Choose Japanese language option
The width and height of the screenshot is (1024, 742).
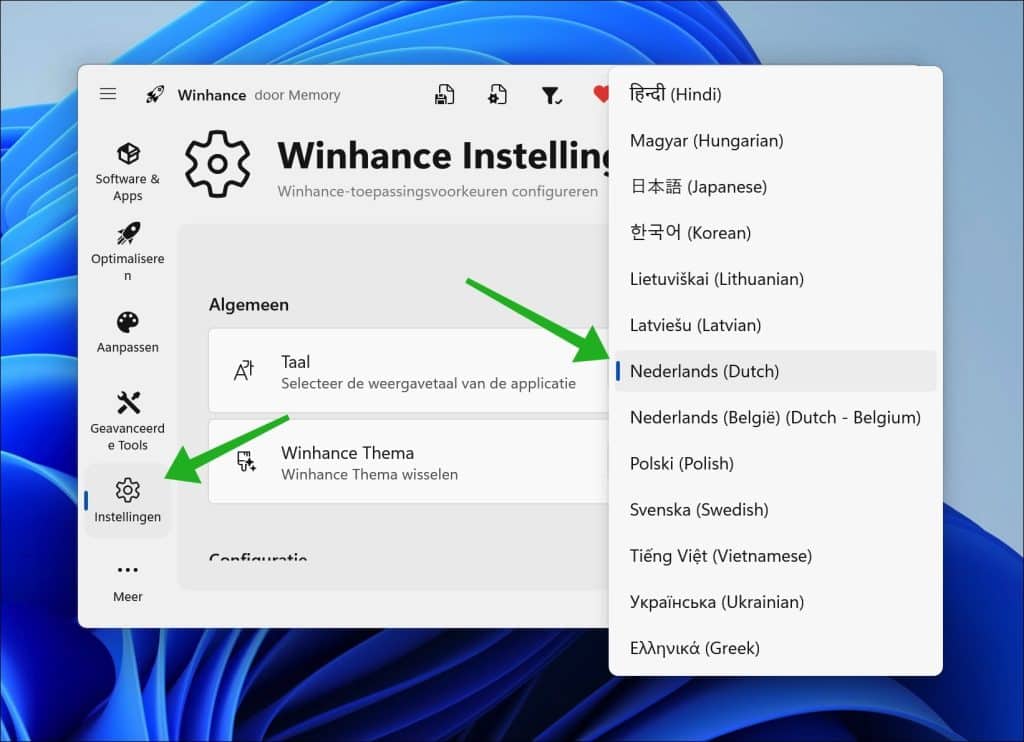point(775,187)
